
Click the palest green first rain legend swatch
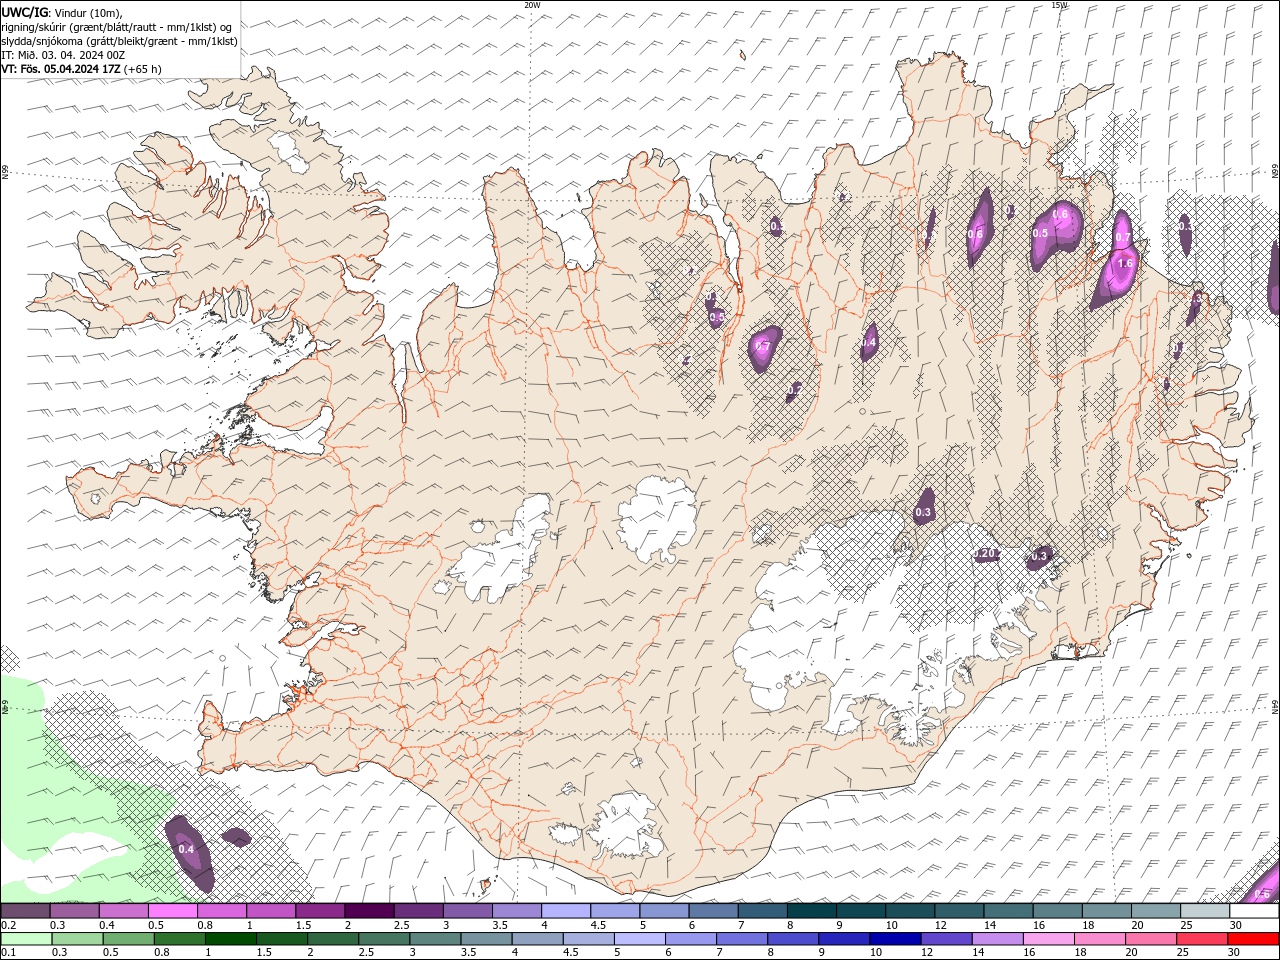coord(27,939)
